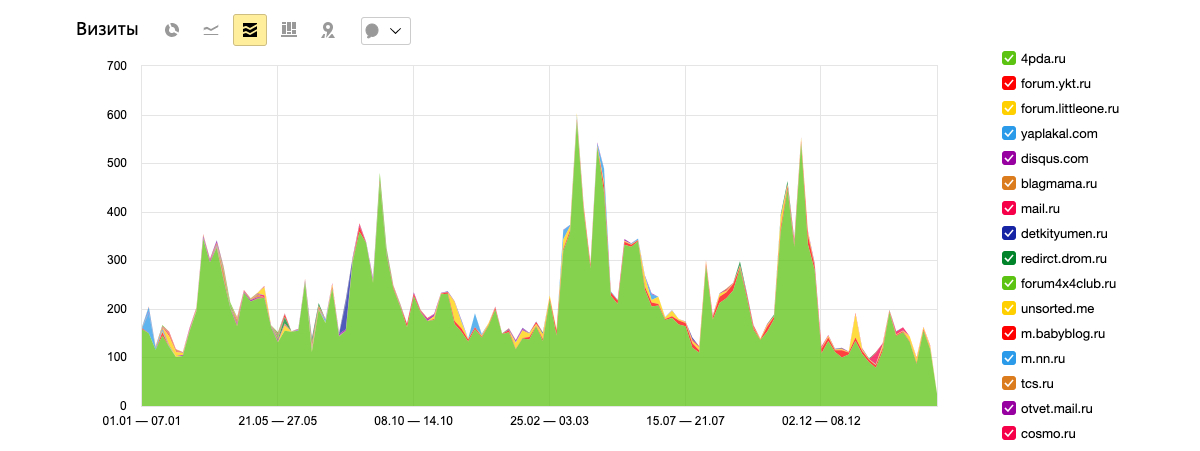Toggle the cosmo.ru legend checkbox
1200x451 pixels.
[x=1009, y=433]
